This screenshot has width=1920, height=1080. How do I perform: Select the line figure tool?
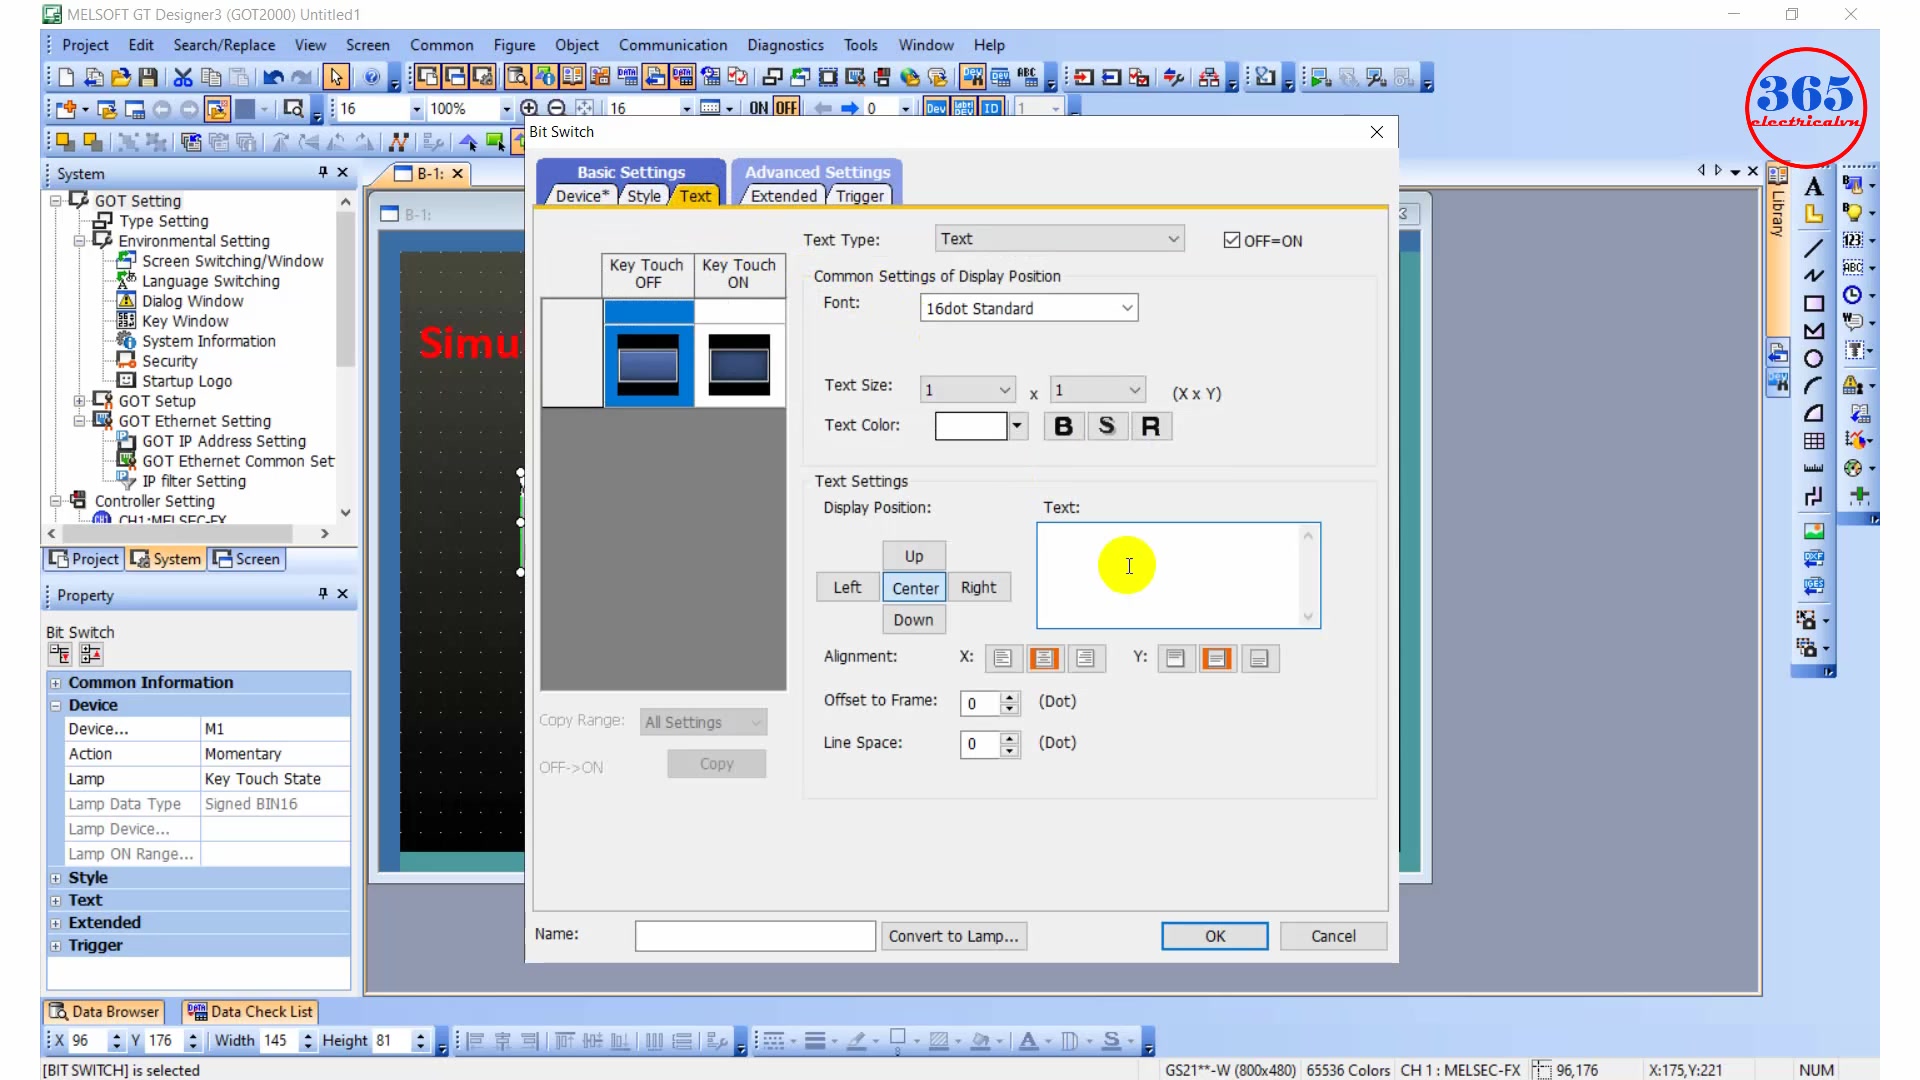[1814, 247]
